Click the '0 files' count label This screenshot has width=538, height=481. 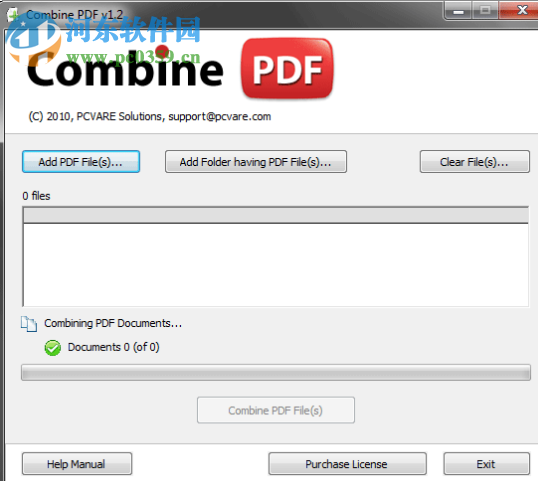(36, 196)
